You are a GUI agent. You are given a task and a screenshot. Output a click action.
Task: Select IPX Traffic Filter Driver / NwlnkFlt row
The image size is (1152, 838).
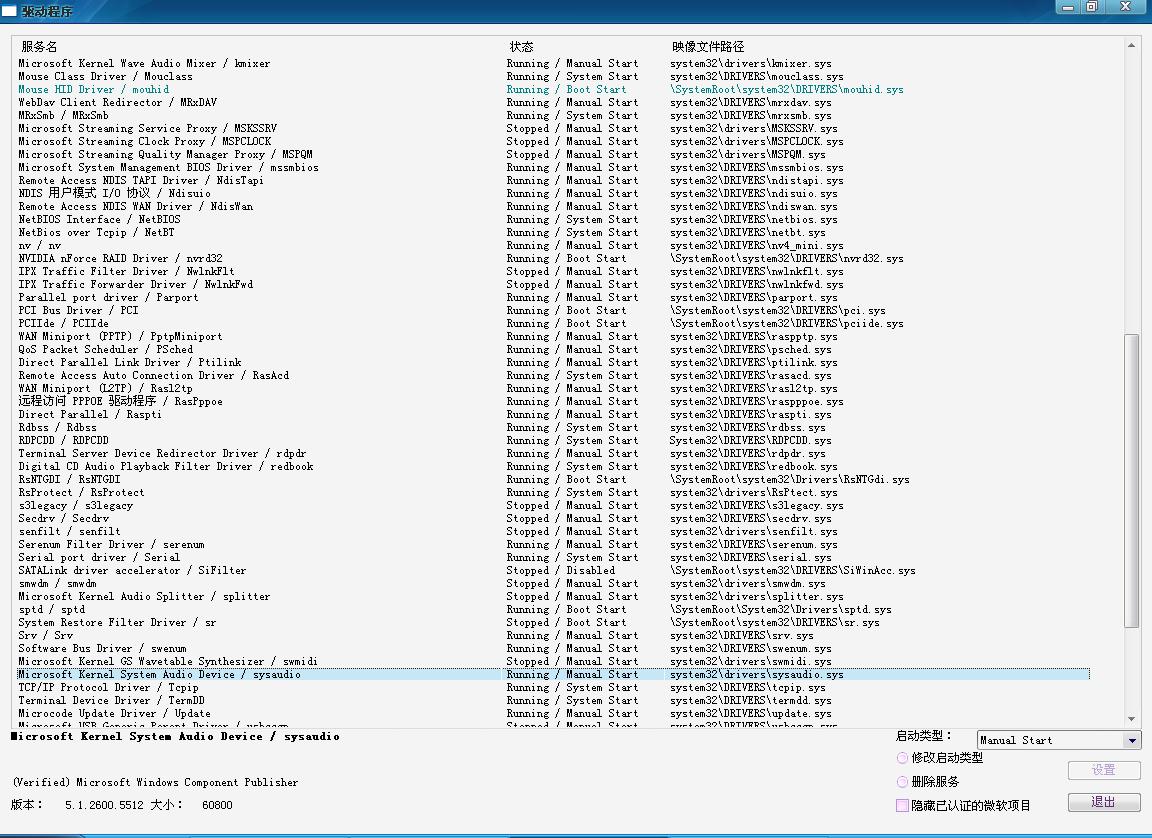(x=553, y=271)
